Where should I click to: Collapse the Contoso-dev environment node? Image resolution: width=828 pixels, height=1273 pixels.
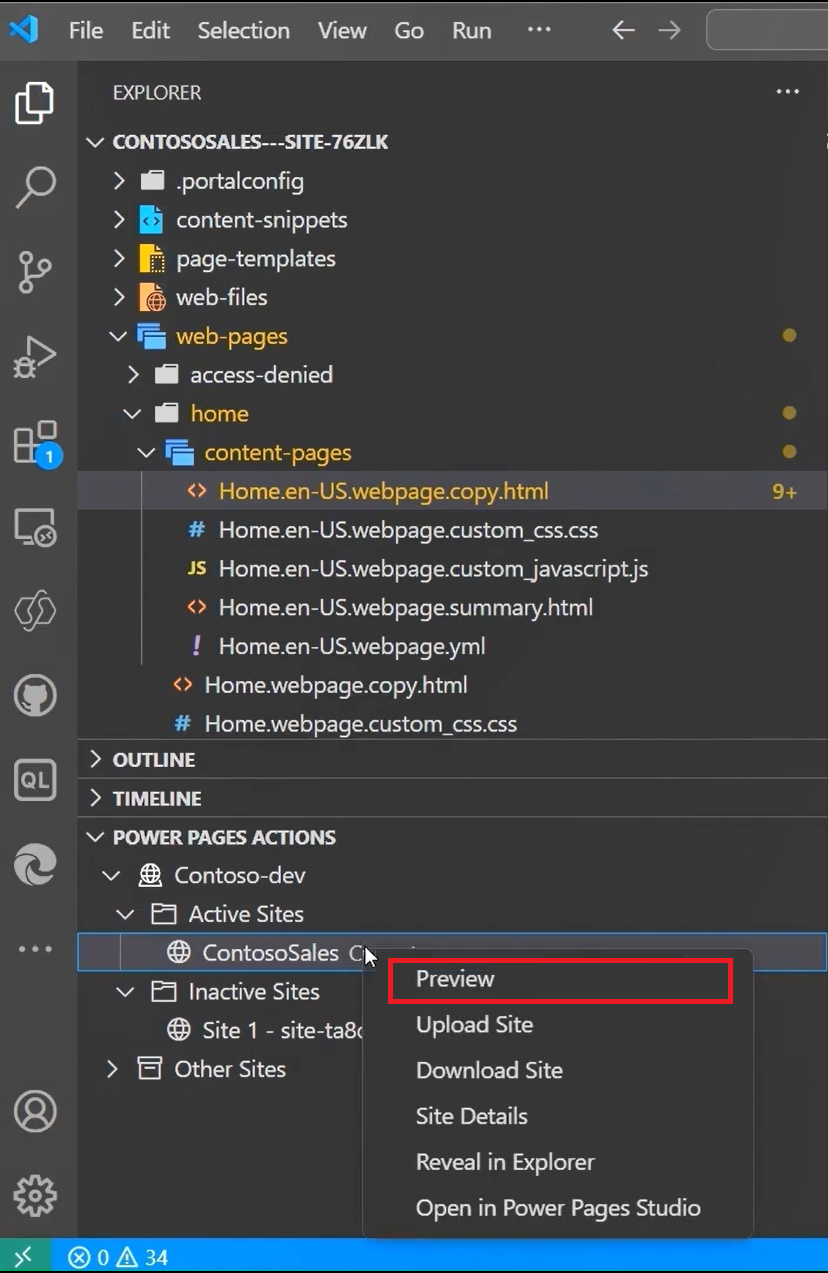[111, 876]
